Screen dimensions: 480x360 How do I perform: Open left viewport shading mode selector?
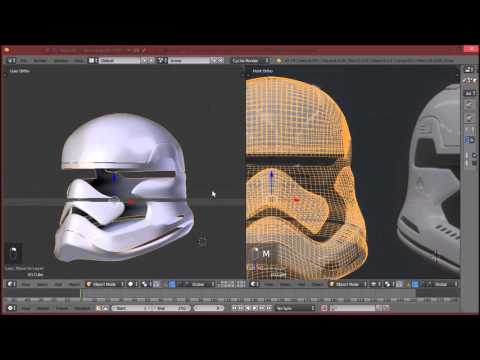pos(132,284)
